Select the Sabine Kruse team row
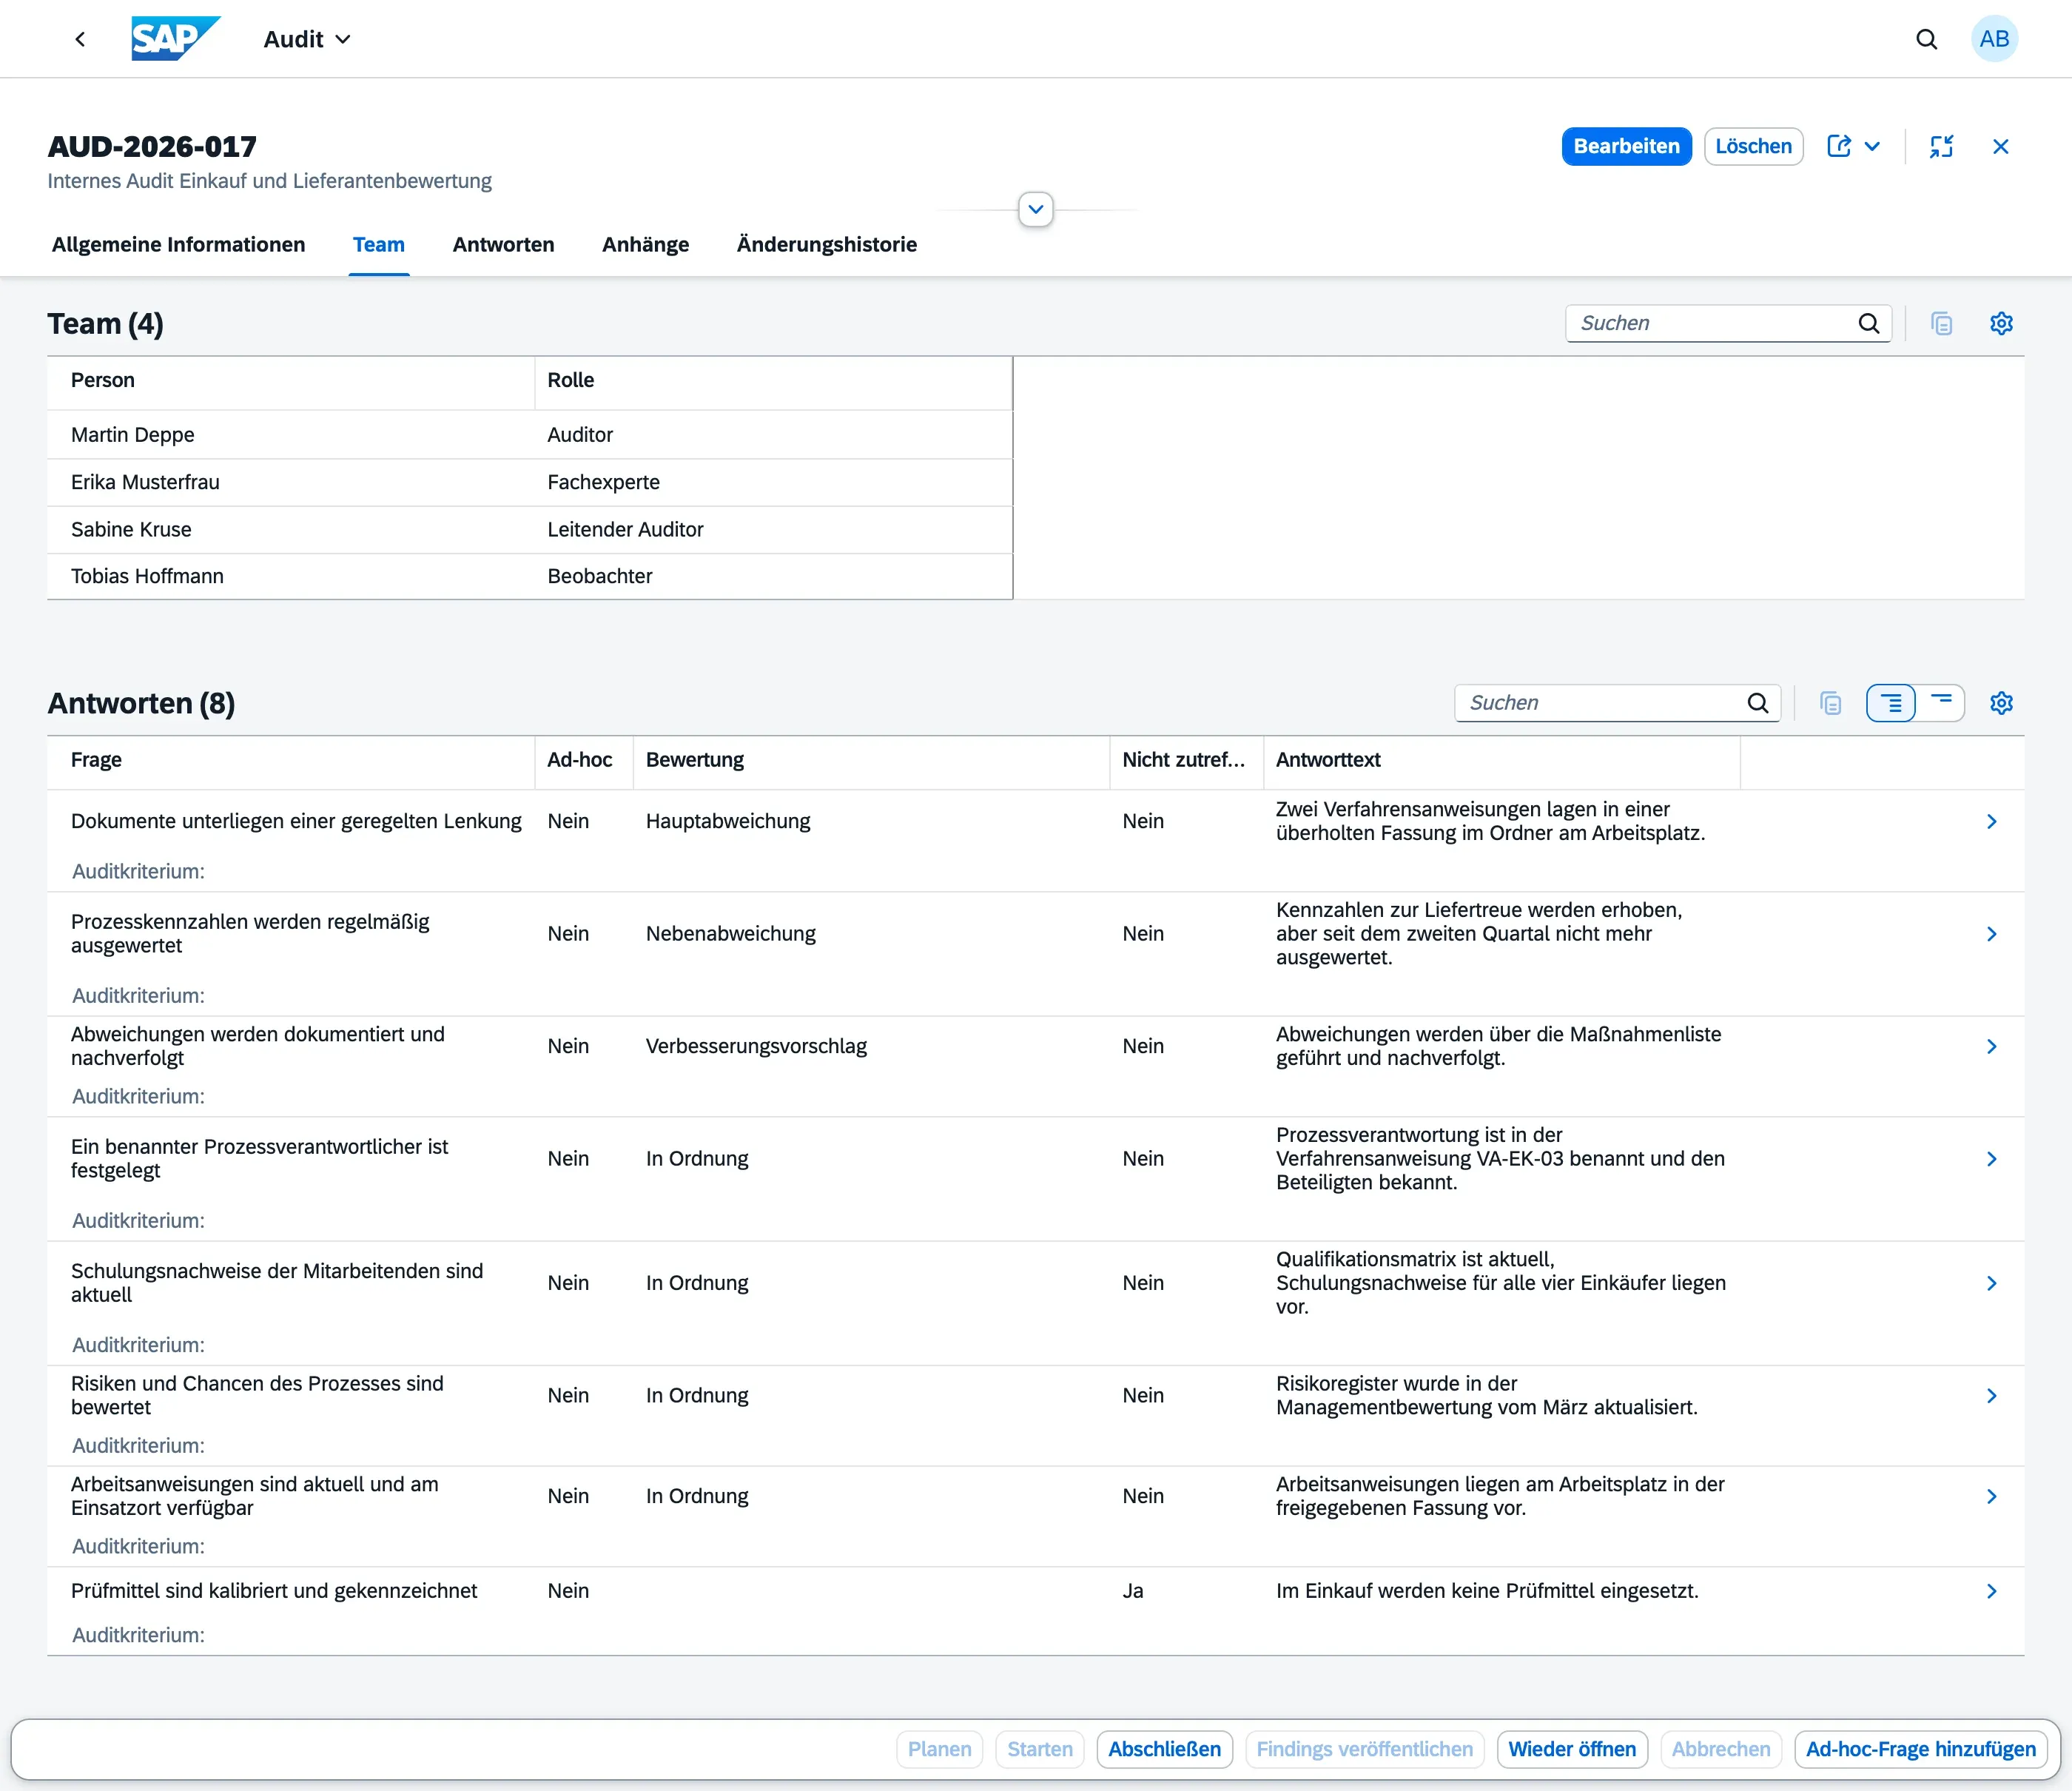2072x1791 pixels. [530, 529]
